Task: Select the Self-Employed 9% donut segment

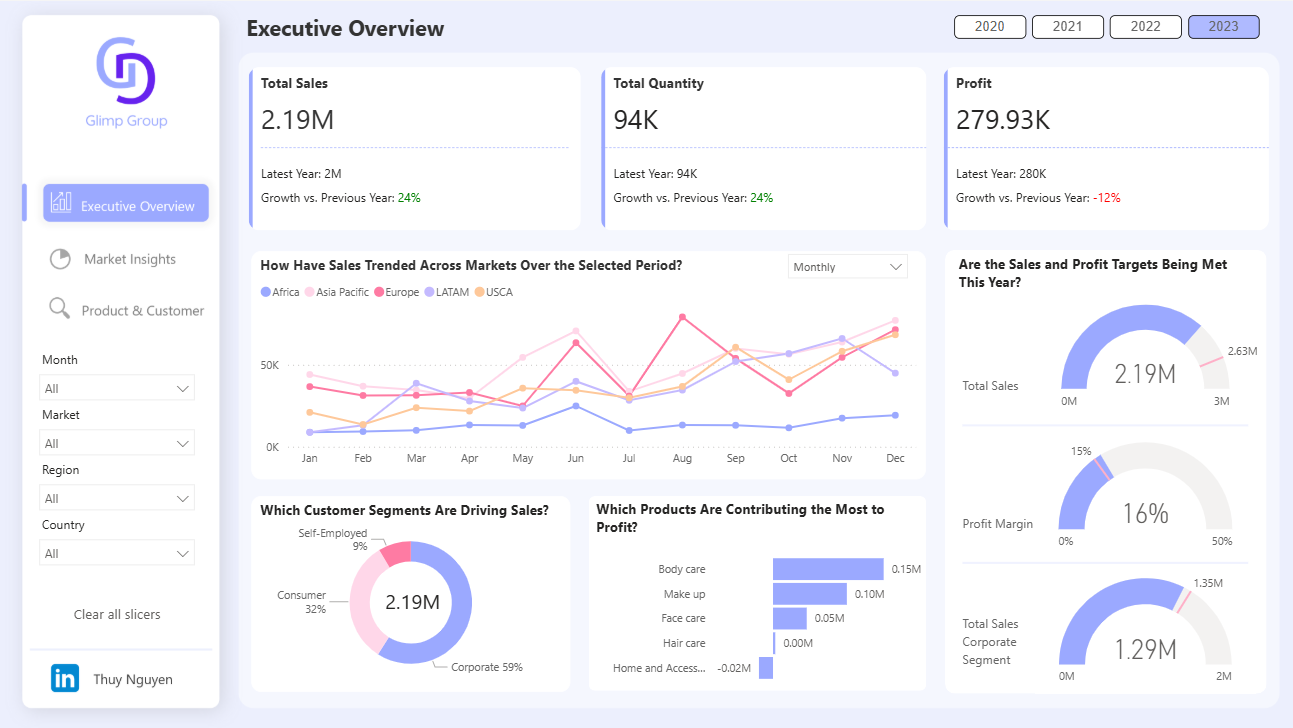Action: (396, 553)
